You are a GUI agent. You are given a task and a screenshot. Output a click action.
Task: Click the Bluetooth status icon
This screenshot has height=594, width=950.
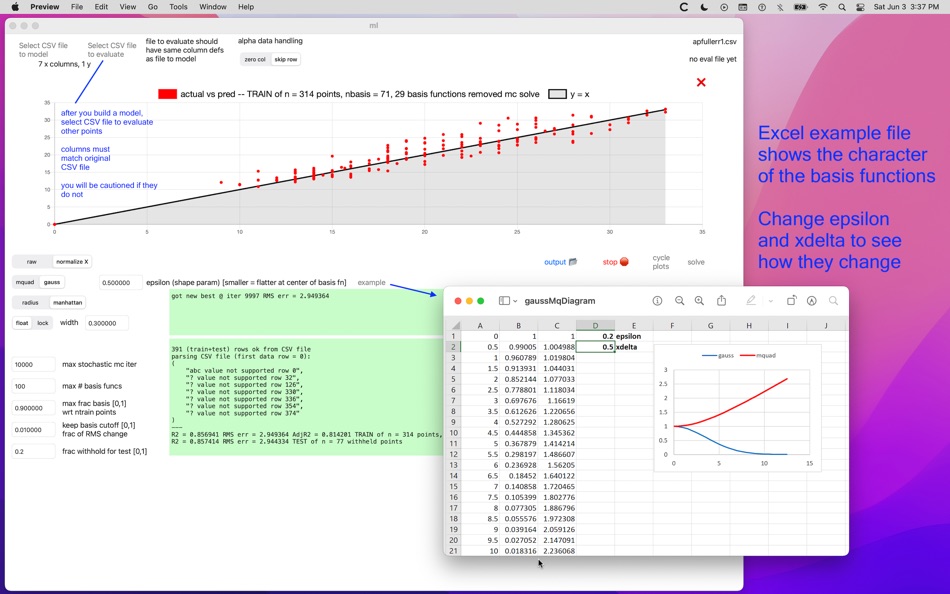point(780,7)
